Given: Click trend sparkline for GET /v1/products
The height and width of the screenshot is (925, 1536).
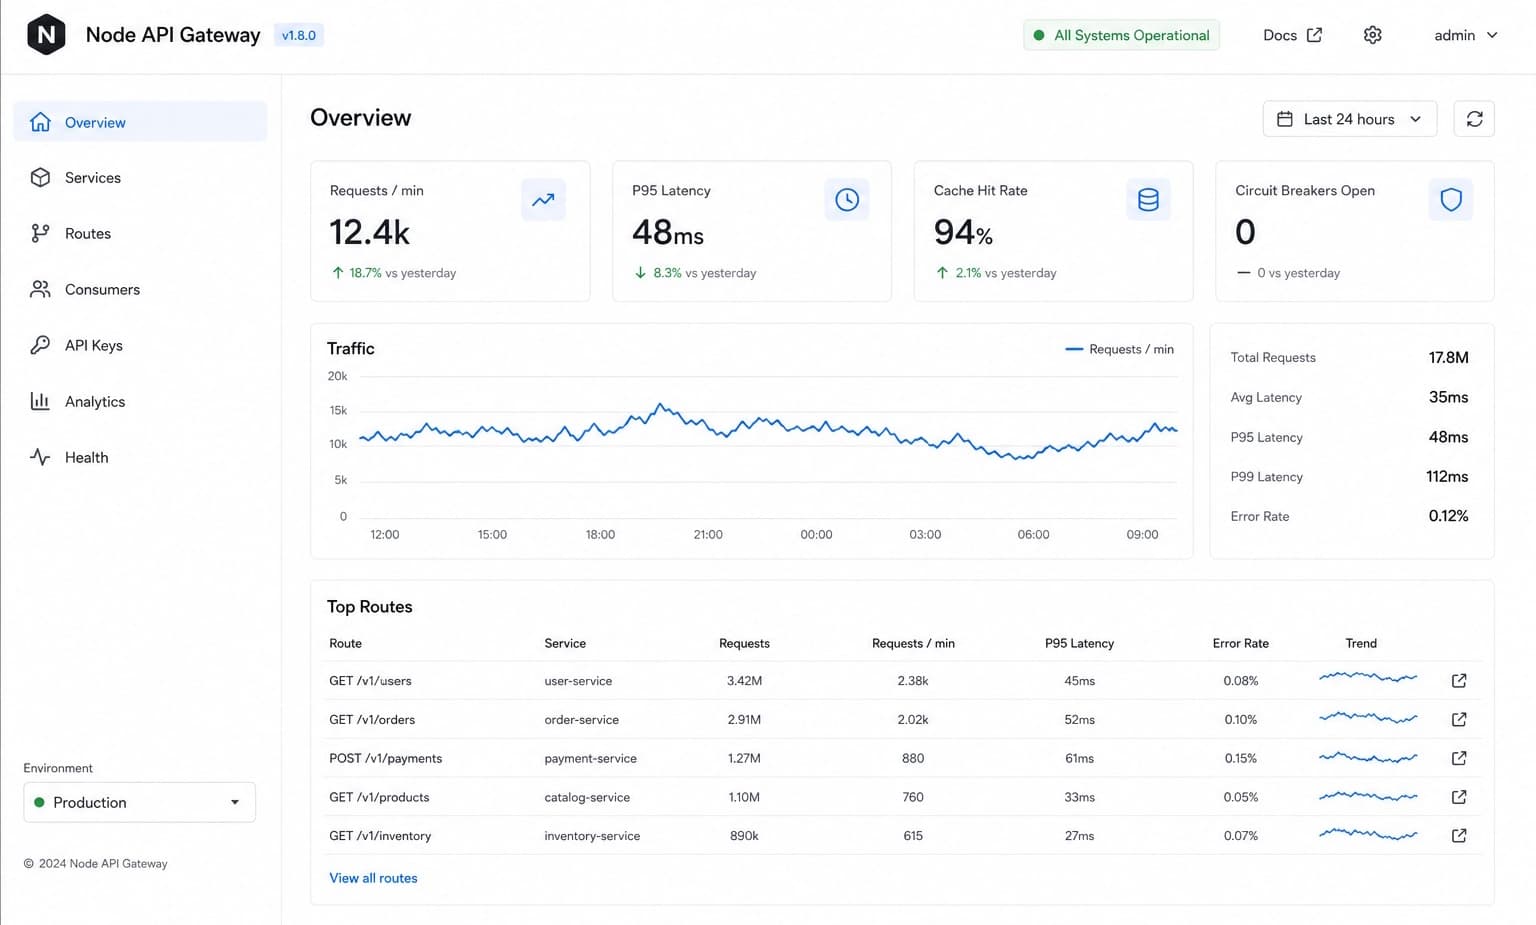Looking at the screenshot, I should coord(1368,796).
